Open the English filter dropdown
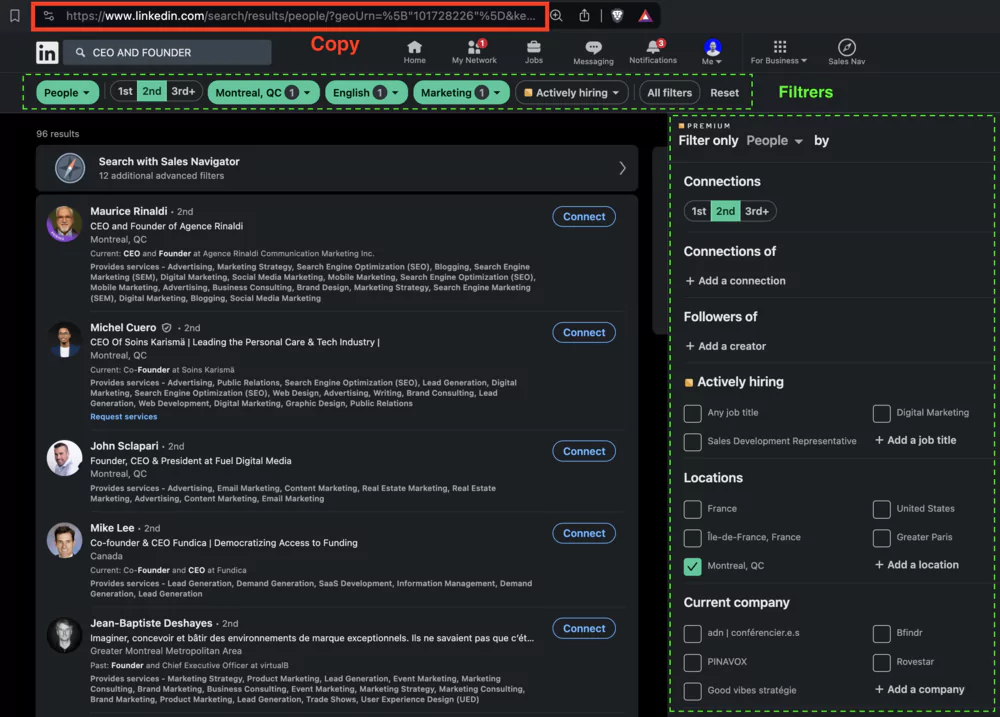Viewport: 1000px width, 717px height. point(366,92)
